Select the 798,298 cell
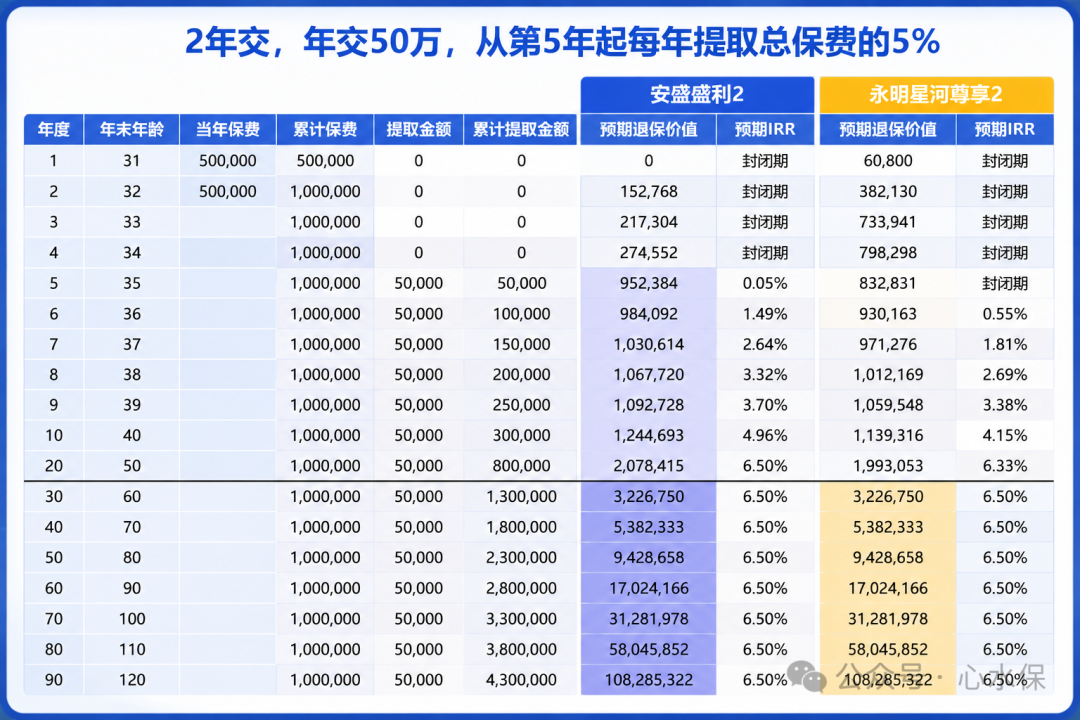This screenshot has width=1080, height=720. coord(888,253)
